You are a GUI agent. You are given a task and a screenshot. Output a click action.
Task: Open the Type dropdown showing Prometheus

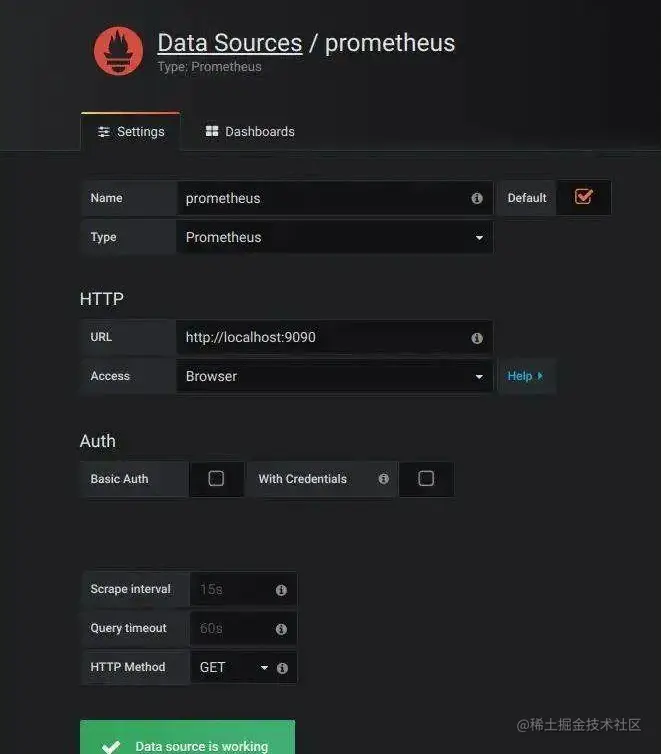[x=334, y=237]
